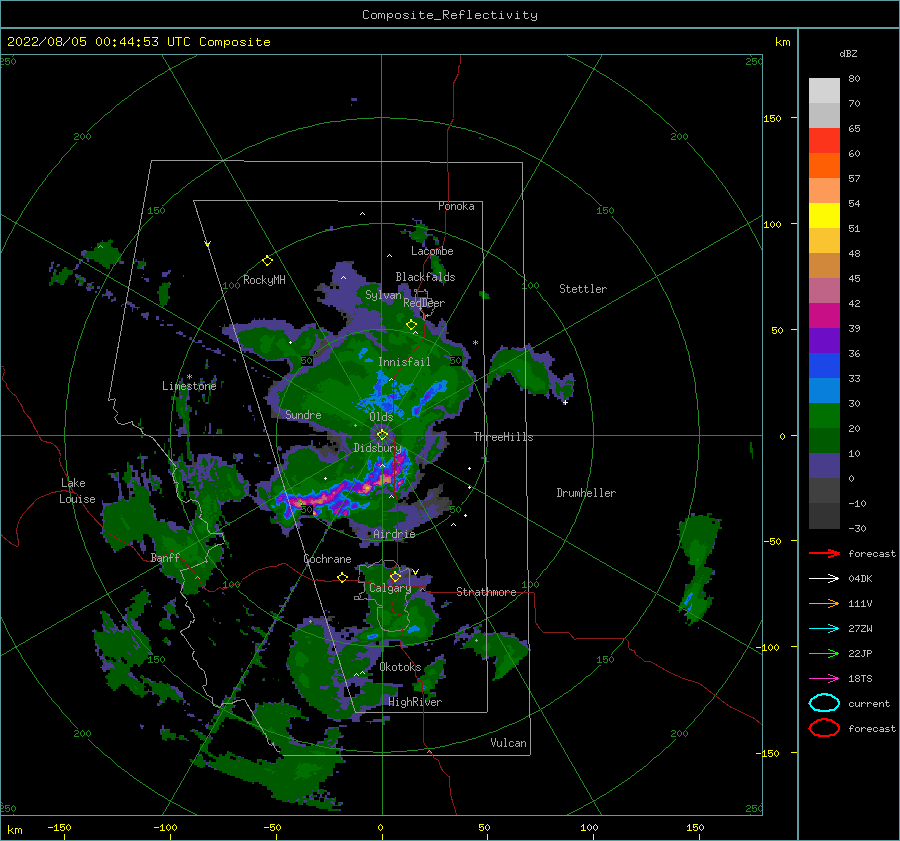Select the yellow diamond marker above Calgary
The height and width of the screenshot is (841, 900).
click(x=395, y=576)
